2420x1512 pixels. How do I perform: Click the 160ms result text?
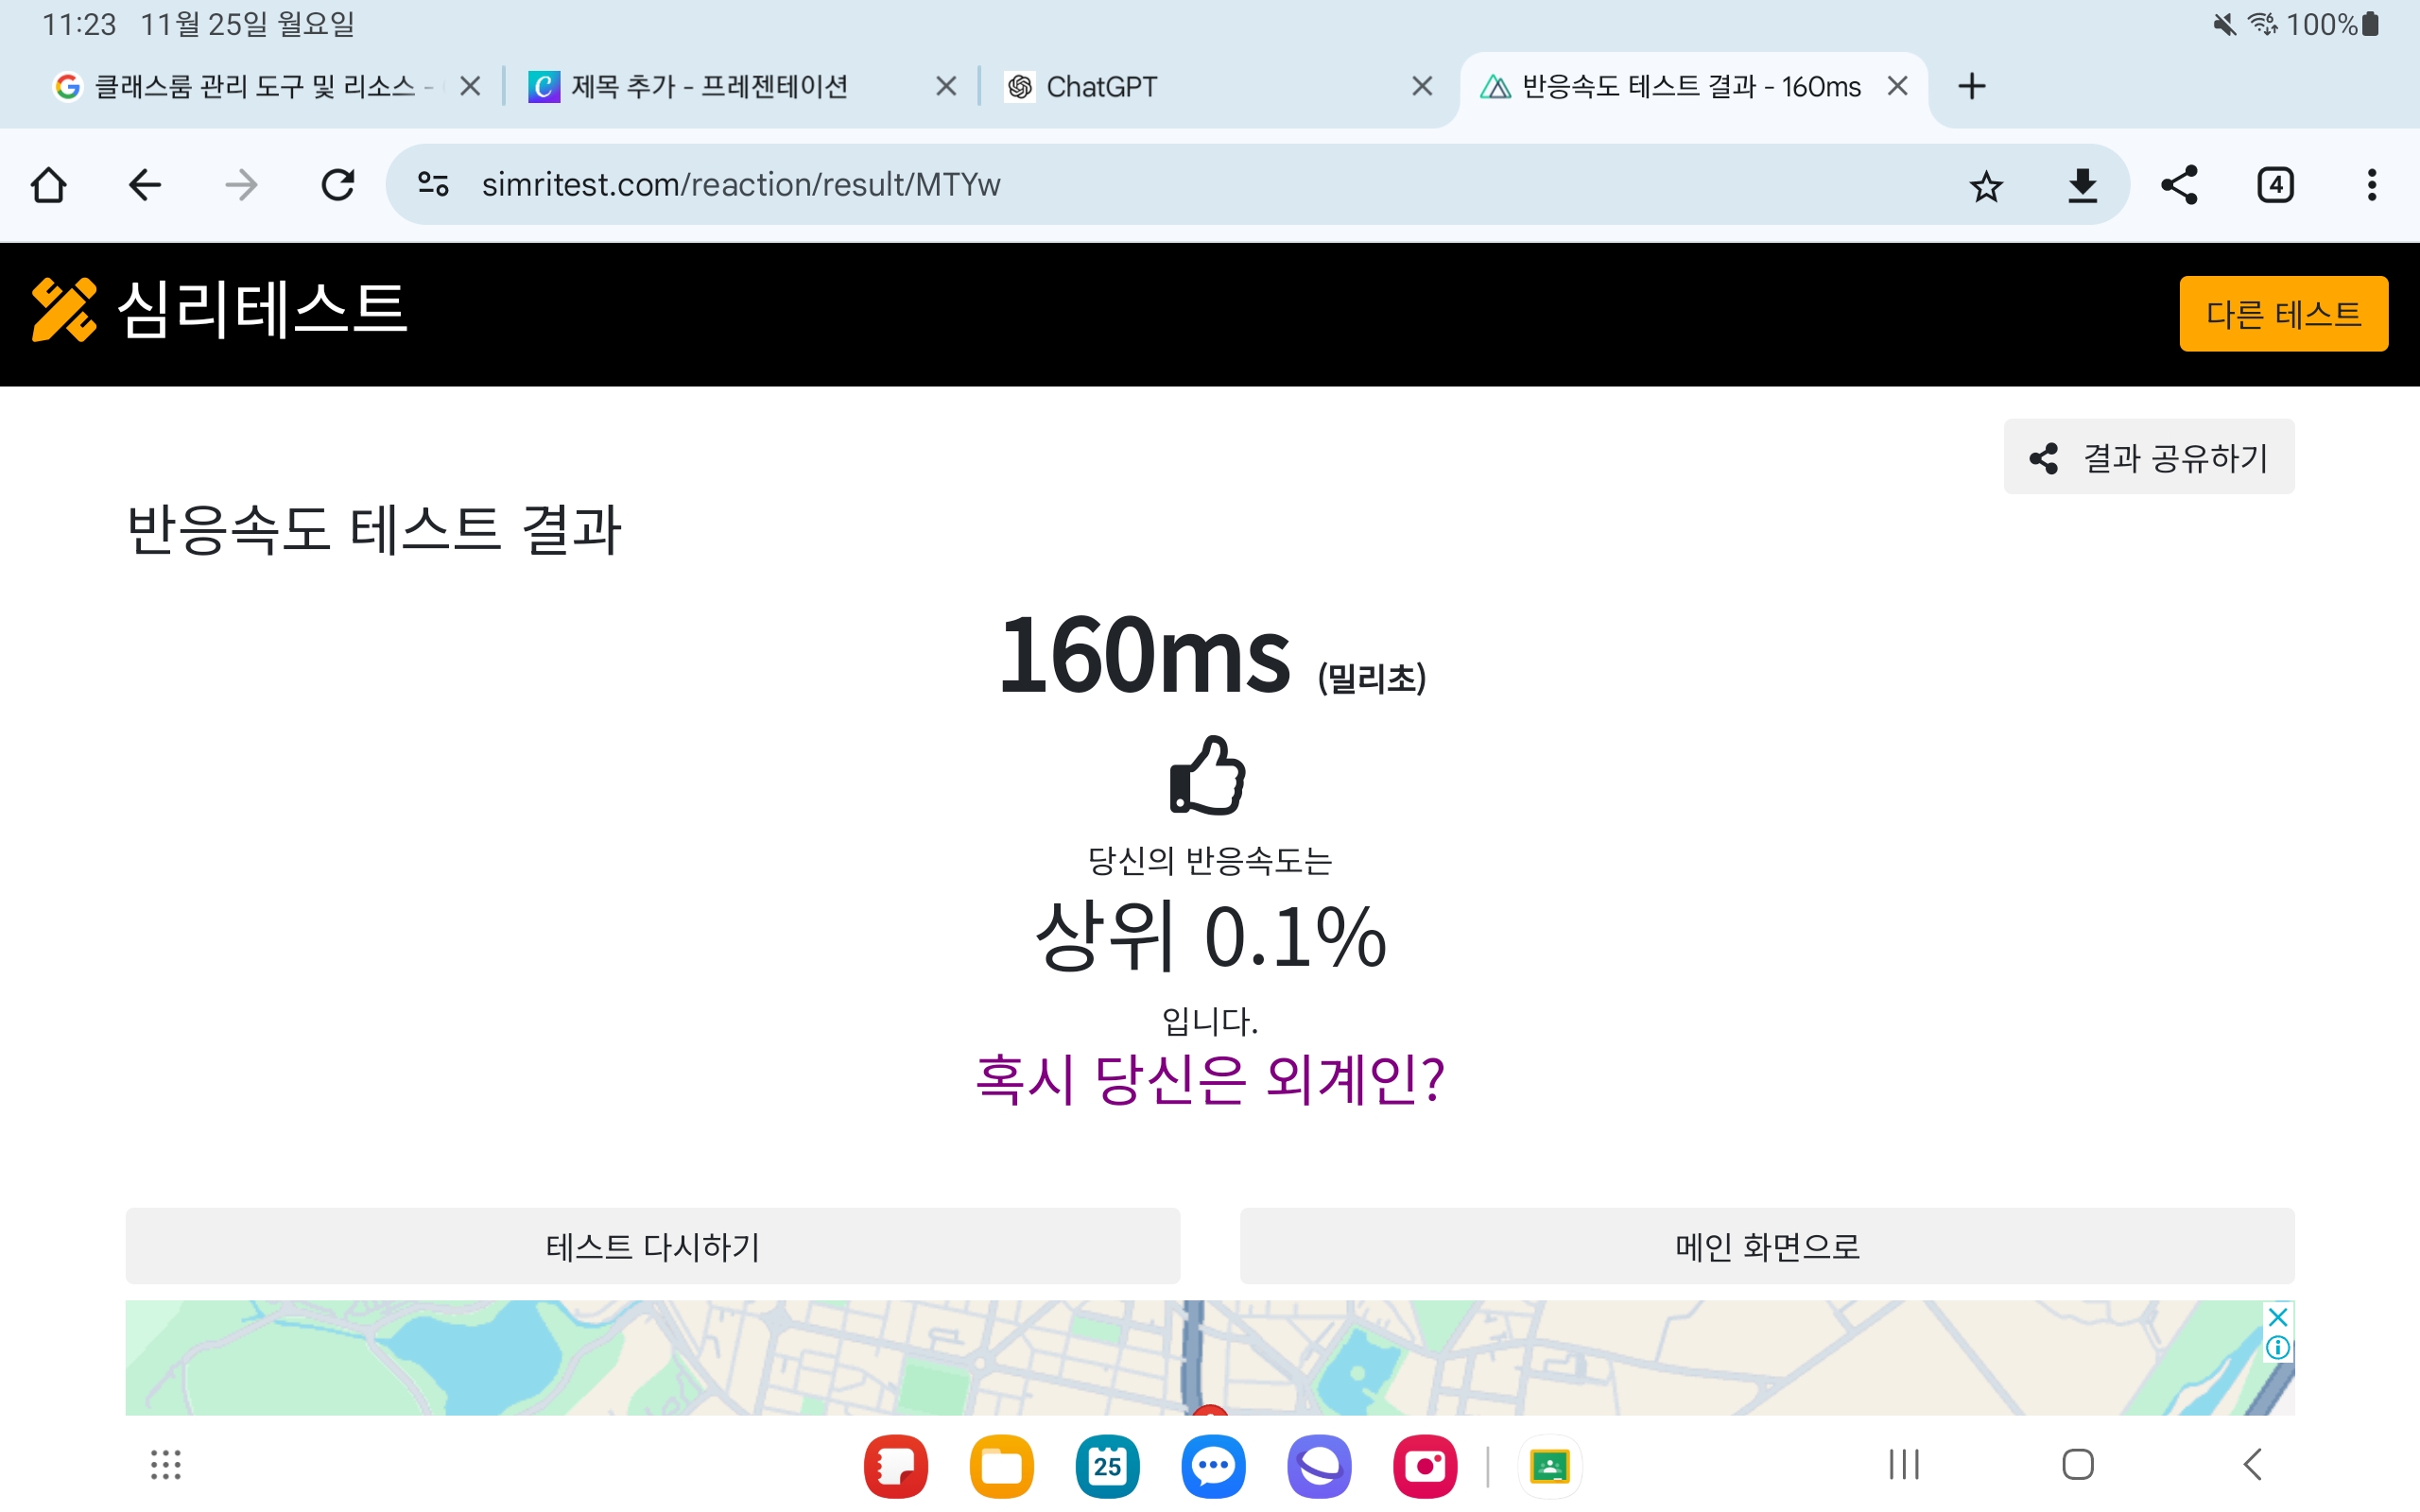click(1145, 655)
